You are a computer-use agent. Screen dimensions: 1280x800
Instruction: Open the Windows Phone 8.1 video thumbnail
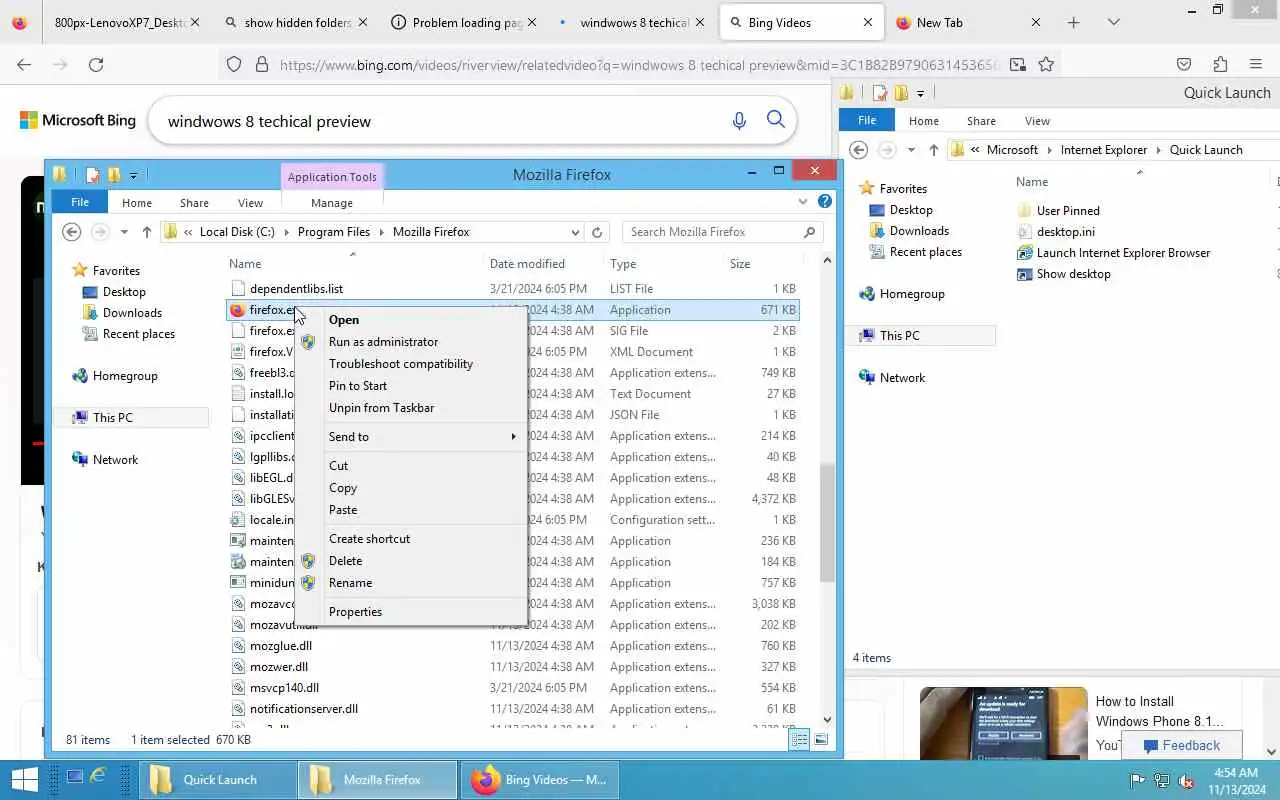click(1003, 722)
